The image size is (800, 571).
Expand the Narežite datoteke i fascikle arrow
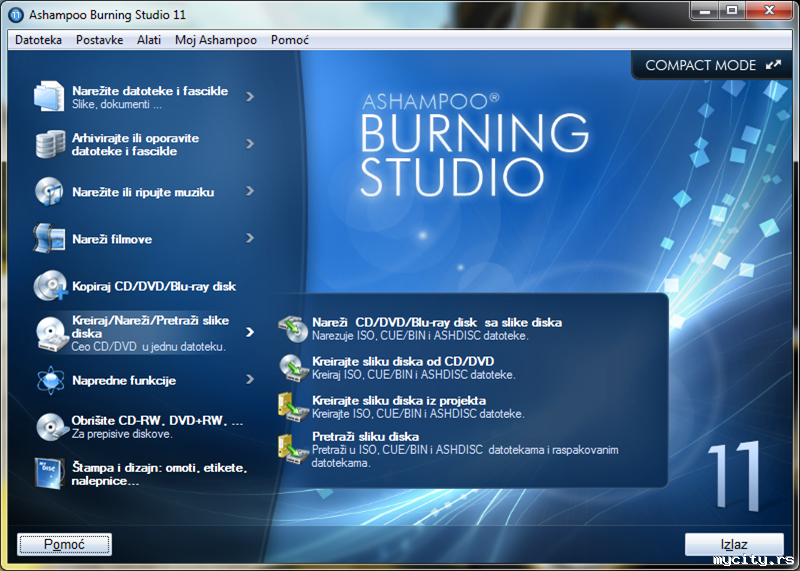click(x=250, y=96)
